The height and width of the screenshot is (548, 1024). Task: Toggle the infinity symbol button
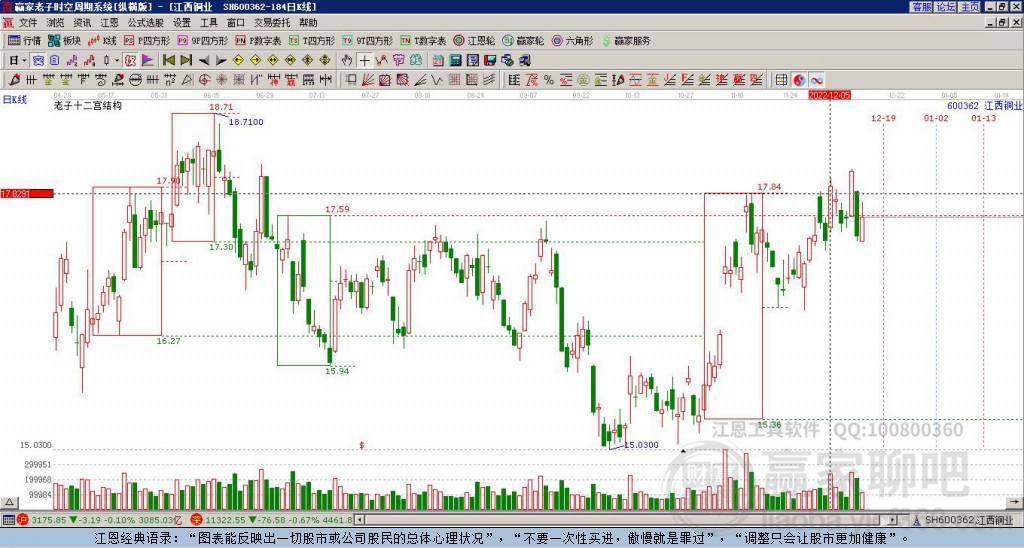[816, 79]
